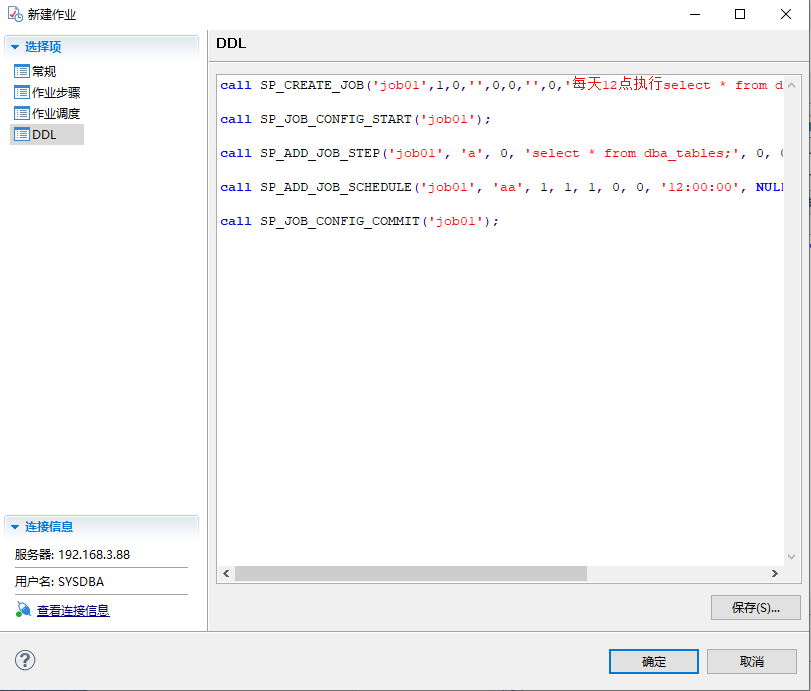Open the 作业步骤 settings page
Image resolution: width=811 pixels, height=691 pixels.
(x=56, y=93)
